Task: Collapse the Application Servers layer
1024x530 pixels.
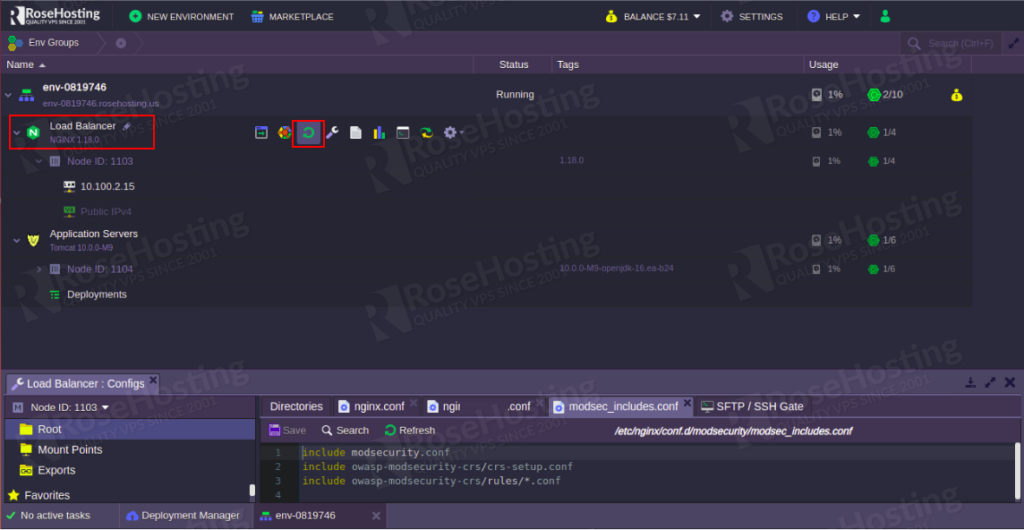Action: 17,241
